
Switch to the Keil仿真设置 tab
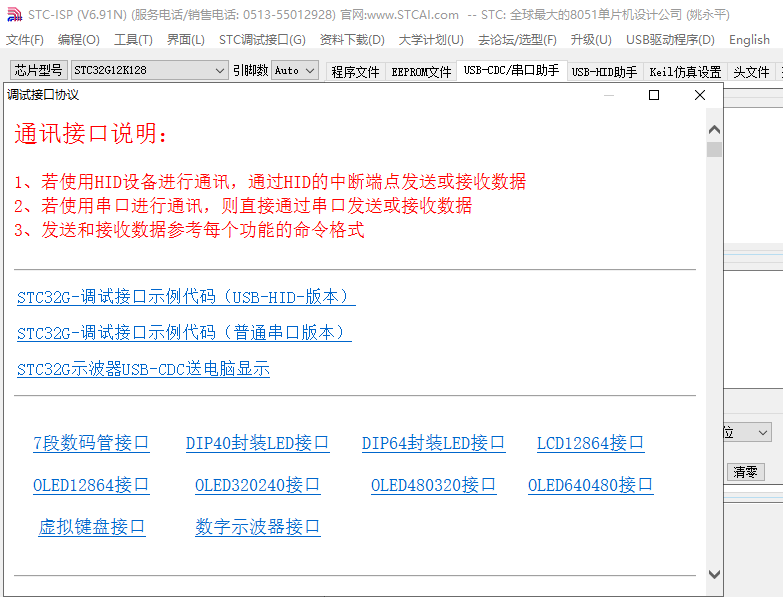pyautogui.click(x=685, y=72)
